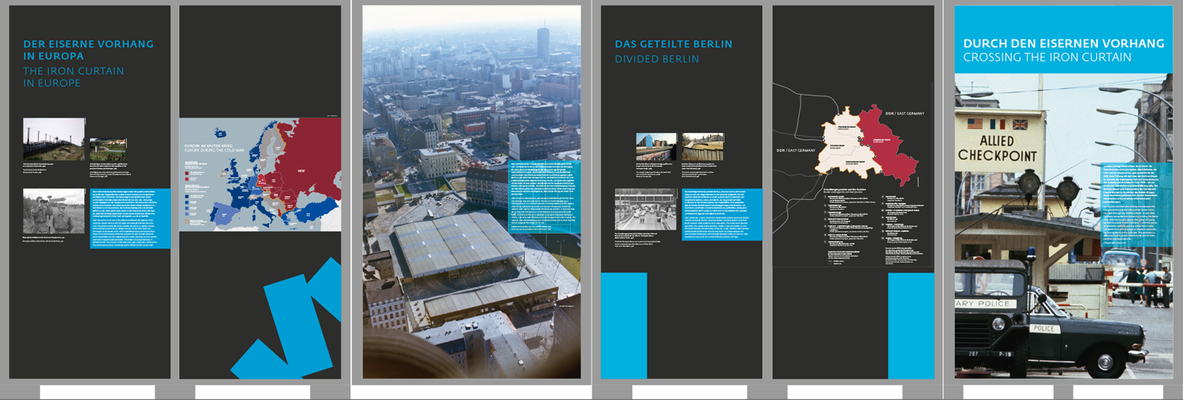Select the subtitle 'CROSSING THE IRON CURTAIN'
Image resolution: width=1183 pixels, height=400 pixels.
(1046, 58)
